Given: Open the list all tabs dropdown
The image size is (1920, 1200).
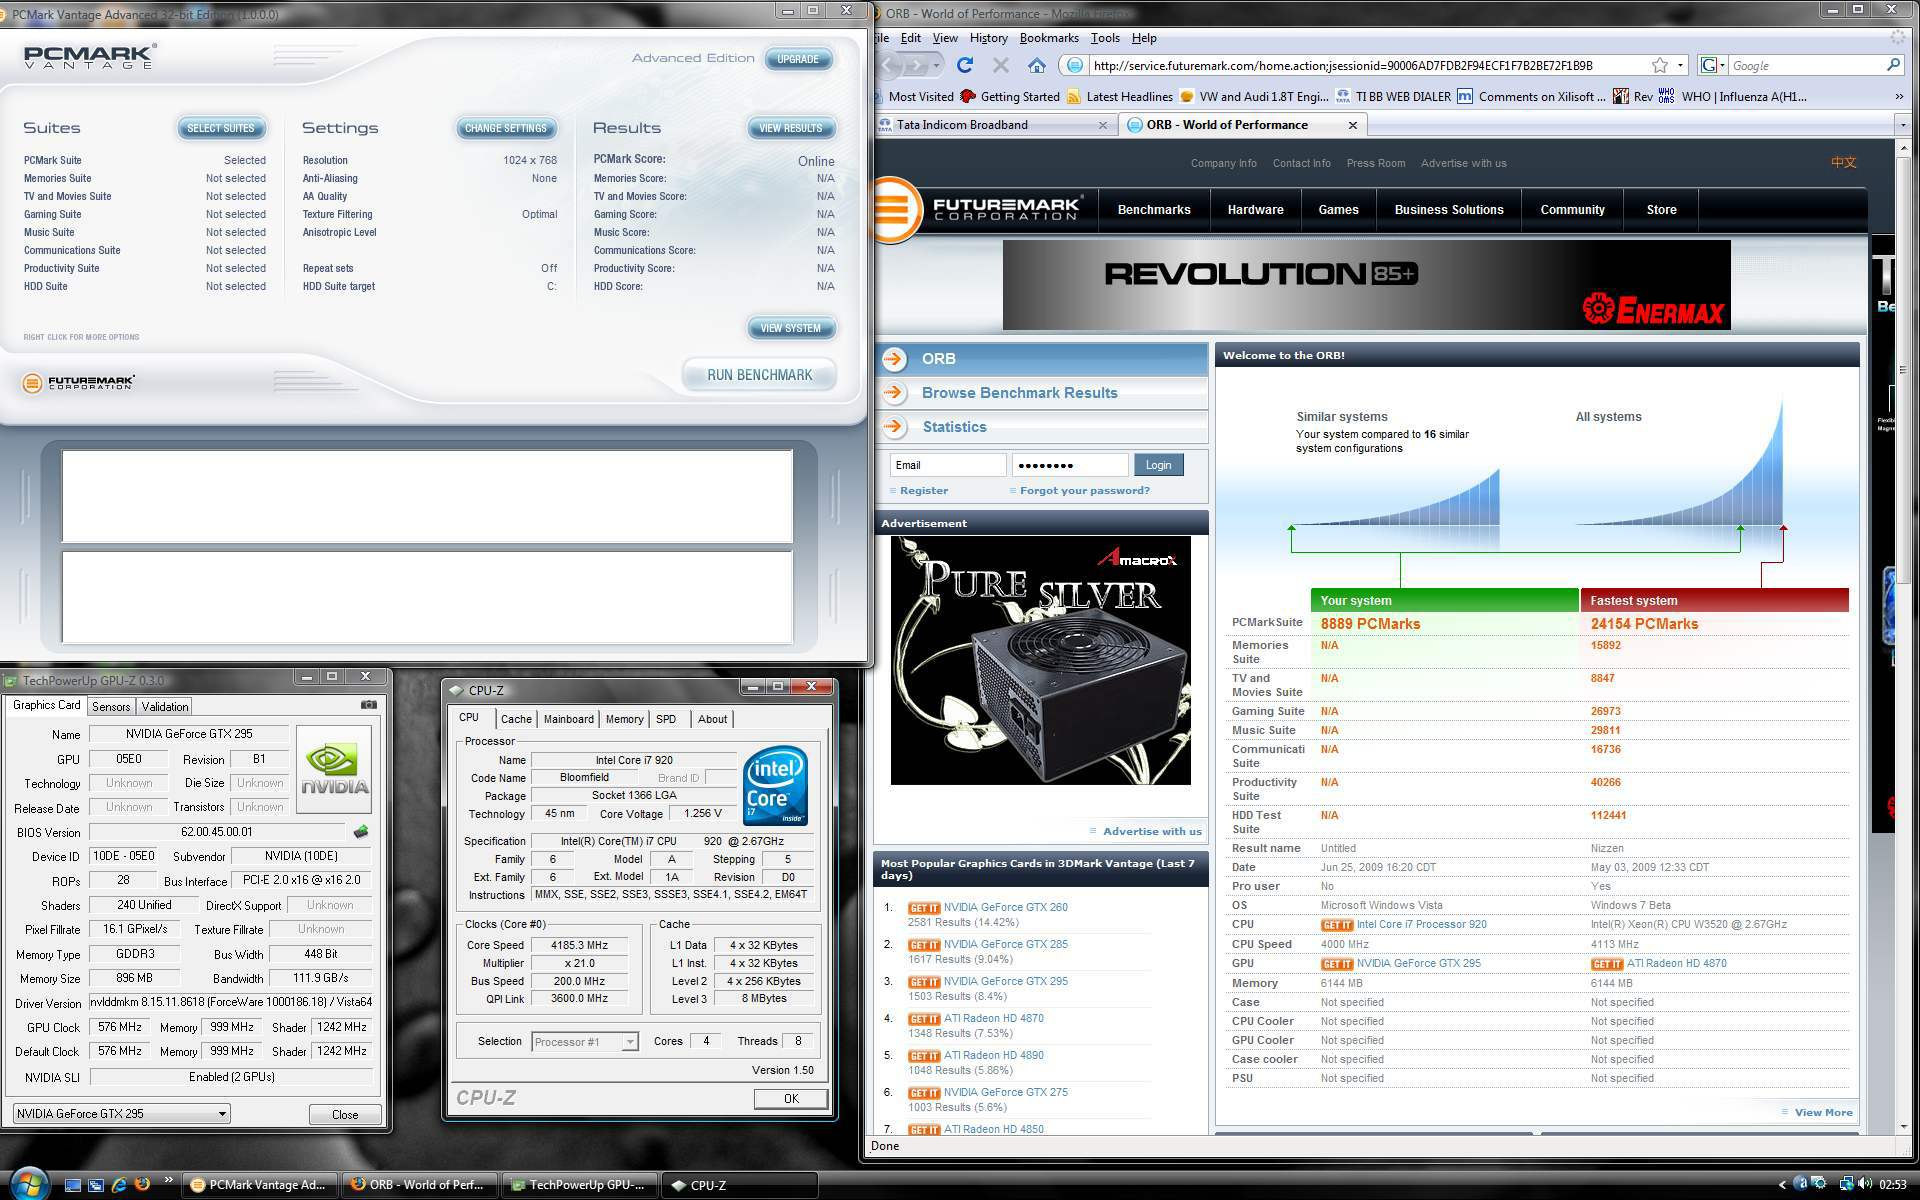Looking at the screenshot, I should click(x=1902, y=125).
